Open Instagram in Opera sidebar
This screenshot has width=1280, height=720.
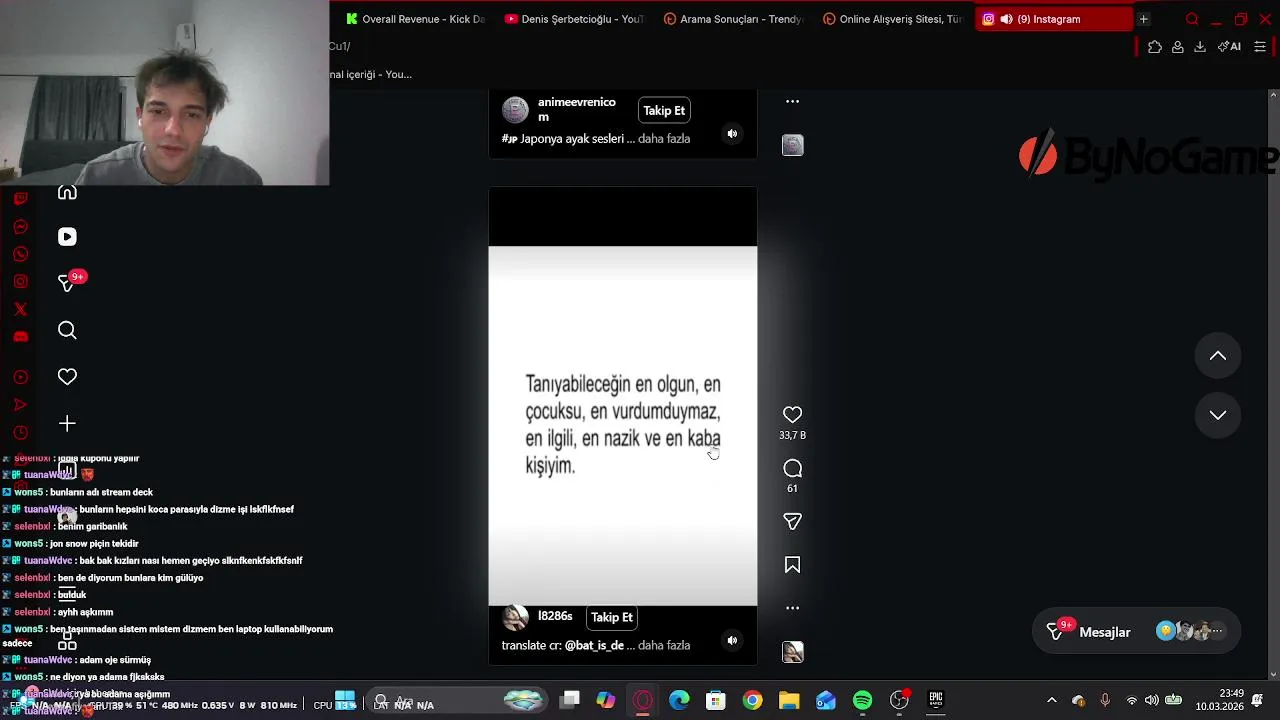coord(20,282)
